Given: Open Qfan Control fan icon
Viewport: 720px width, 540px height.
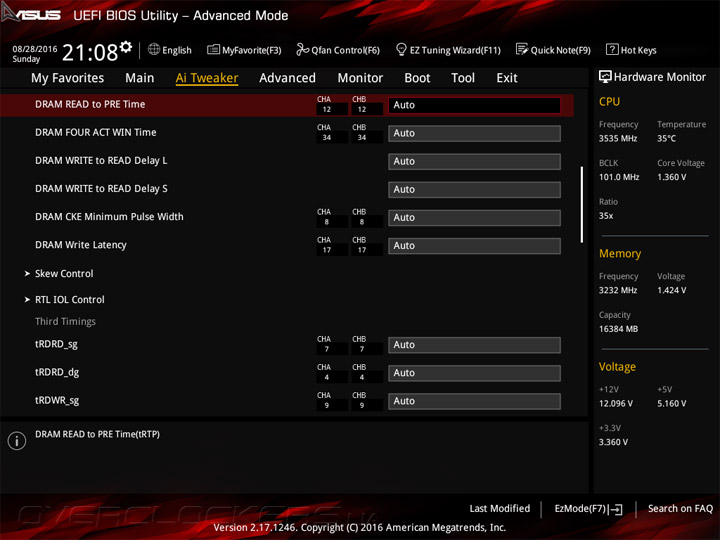Looking at the screenshot, I should click(x=302, y=49).
